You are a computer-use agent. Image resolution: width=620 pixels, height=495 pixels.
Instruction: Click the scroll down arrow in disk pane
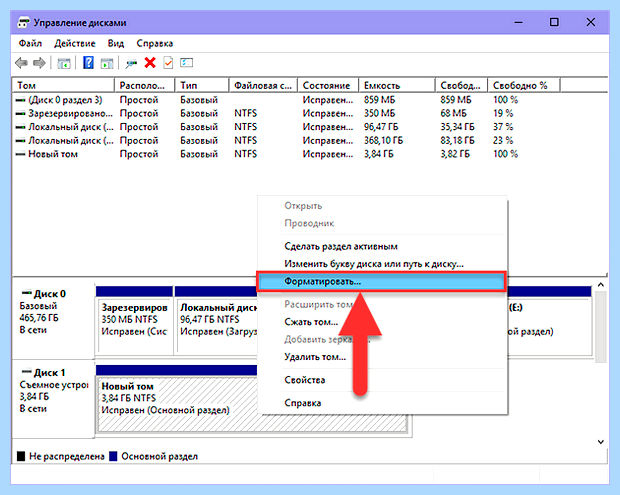click(601, 442)
